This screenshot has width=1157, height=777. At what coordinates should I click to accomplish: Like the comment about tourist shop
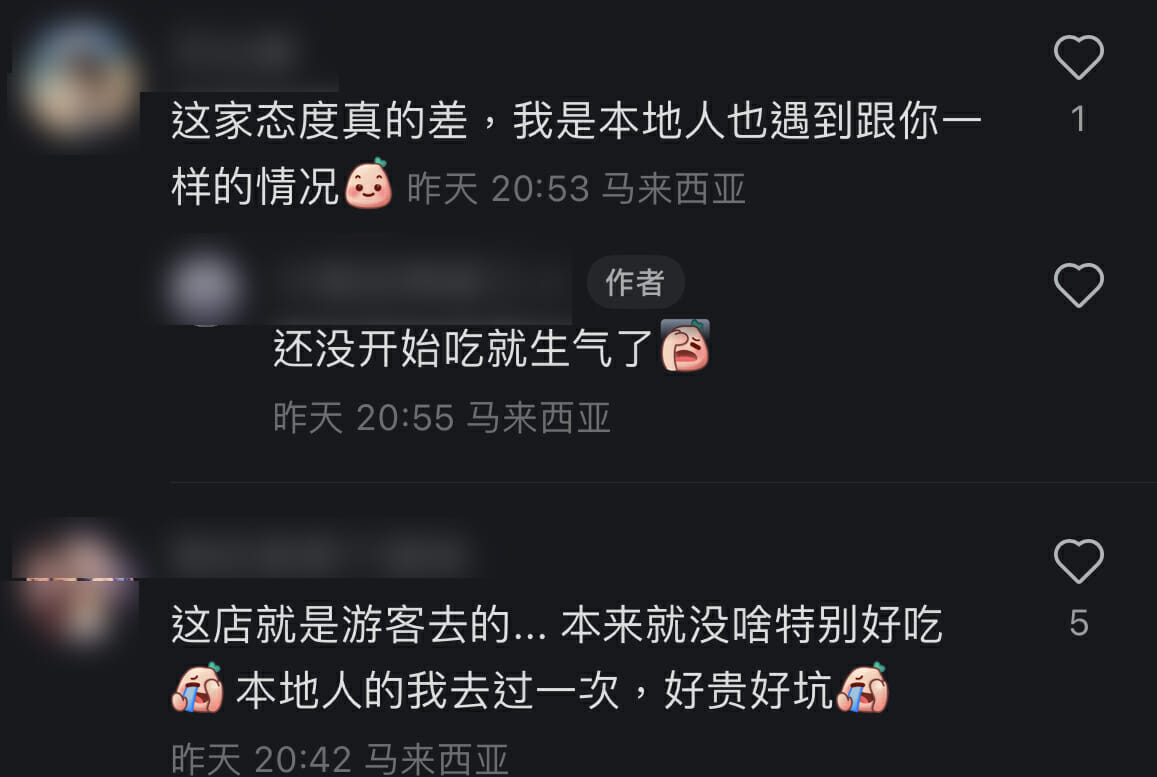pos(1078,561)
